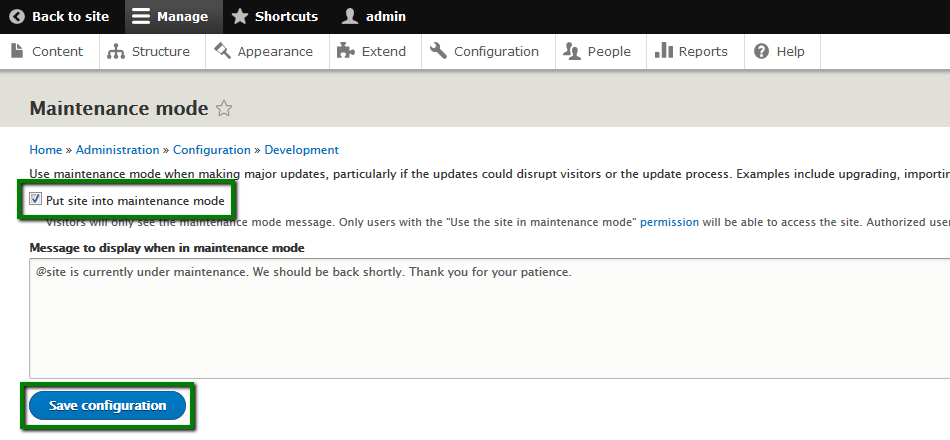Click the 'Put site into maintenance mode' label text
This screenshot has width=950, height=440.
[135, 201]
